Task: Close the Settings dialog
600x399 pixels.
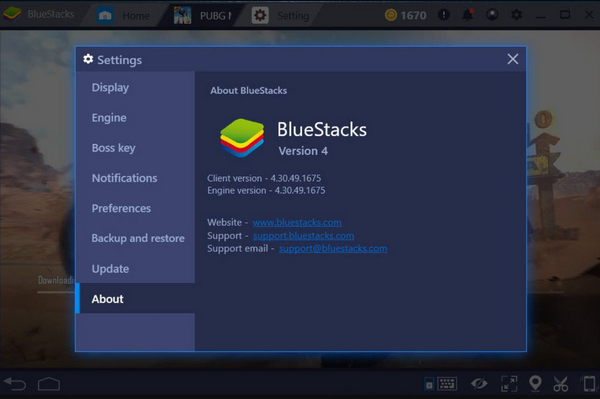Action: tap(513, 59)
